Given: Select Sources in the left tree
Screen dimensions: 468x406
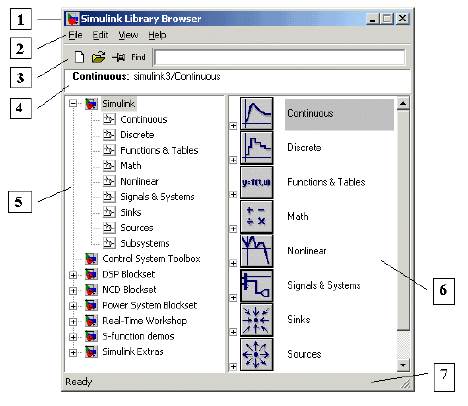Looking at the screenshot, I should 137,228.
